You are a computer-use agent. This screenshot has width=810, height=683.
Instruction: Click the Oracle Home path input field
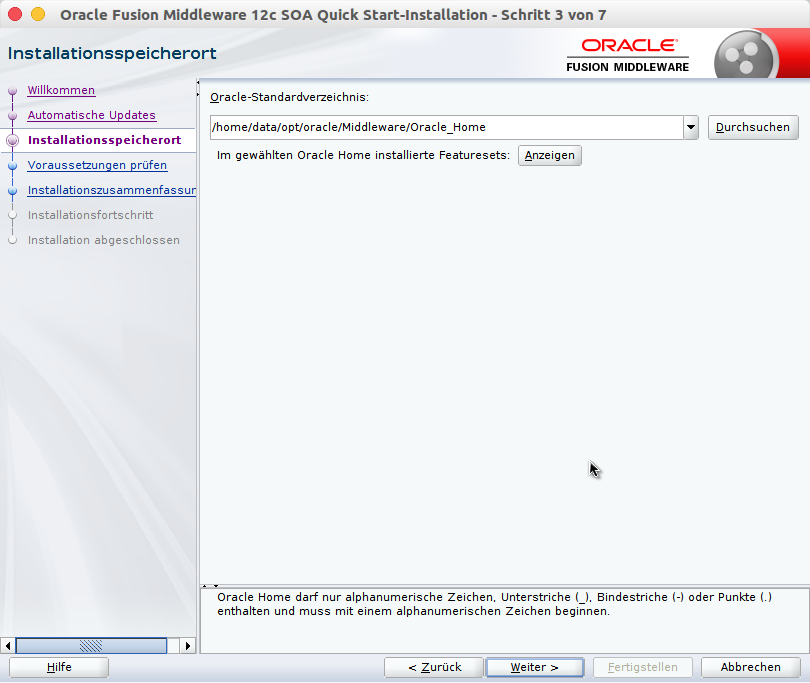pos(440,127)
